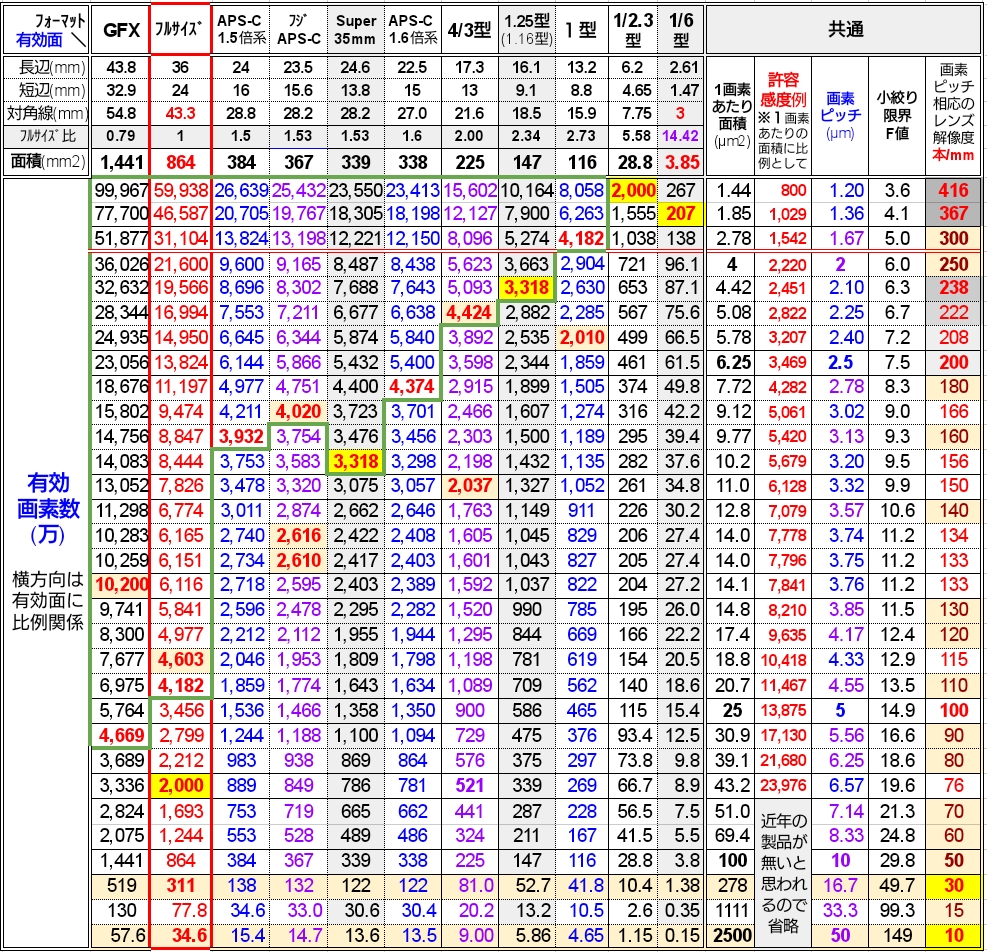Click the blue 画素ピッチ (μm) header
This screenshot has height=952, width=987.
click(840, 116)
